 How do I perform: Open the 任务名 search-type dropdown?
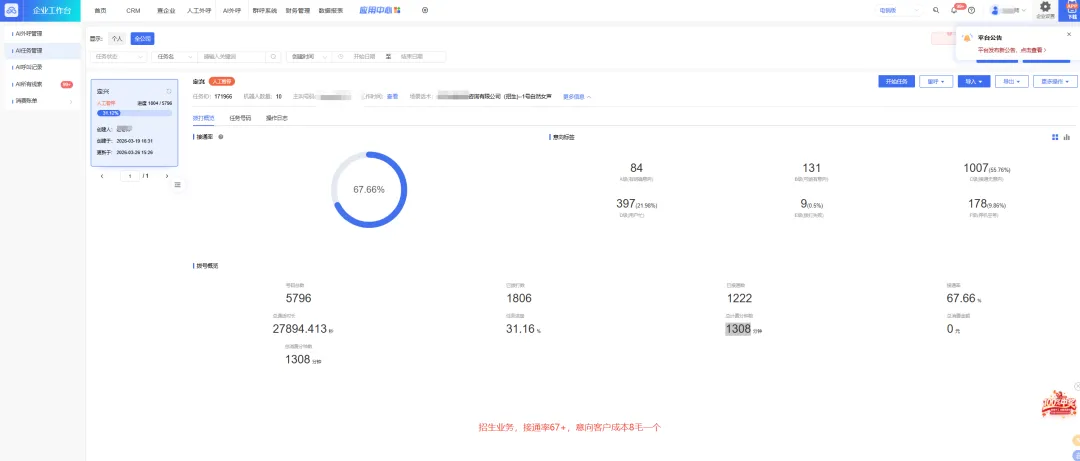coord(174,57)
